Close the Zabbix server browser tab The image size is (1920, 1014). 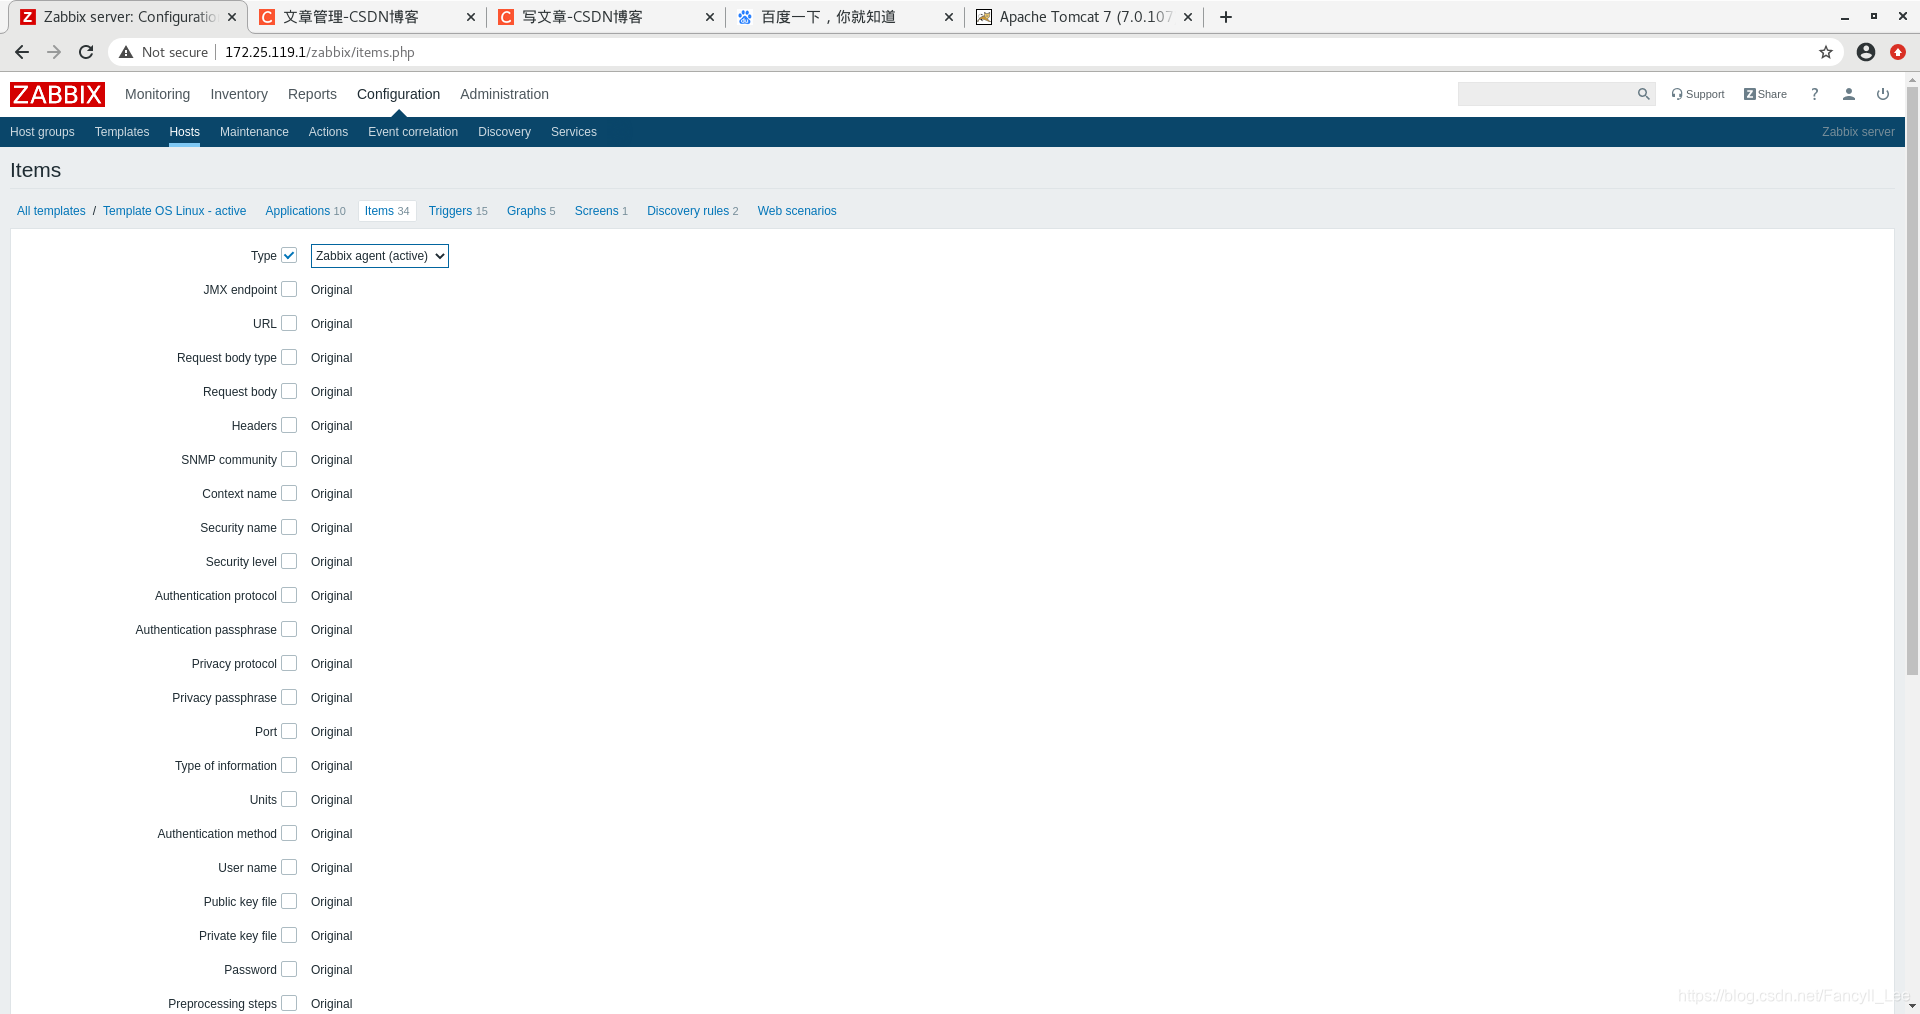coord(232,17)
